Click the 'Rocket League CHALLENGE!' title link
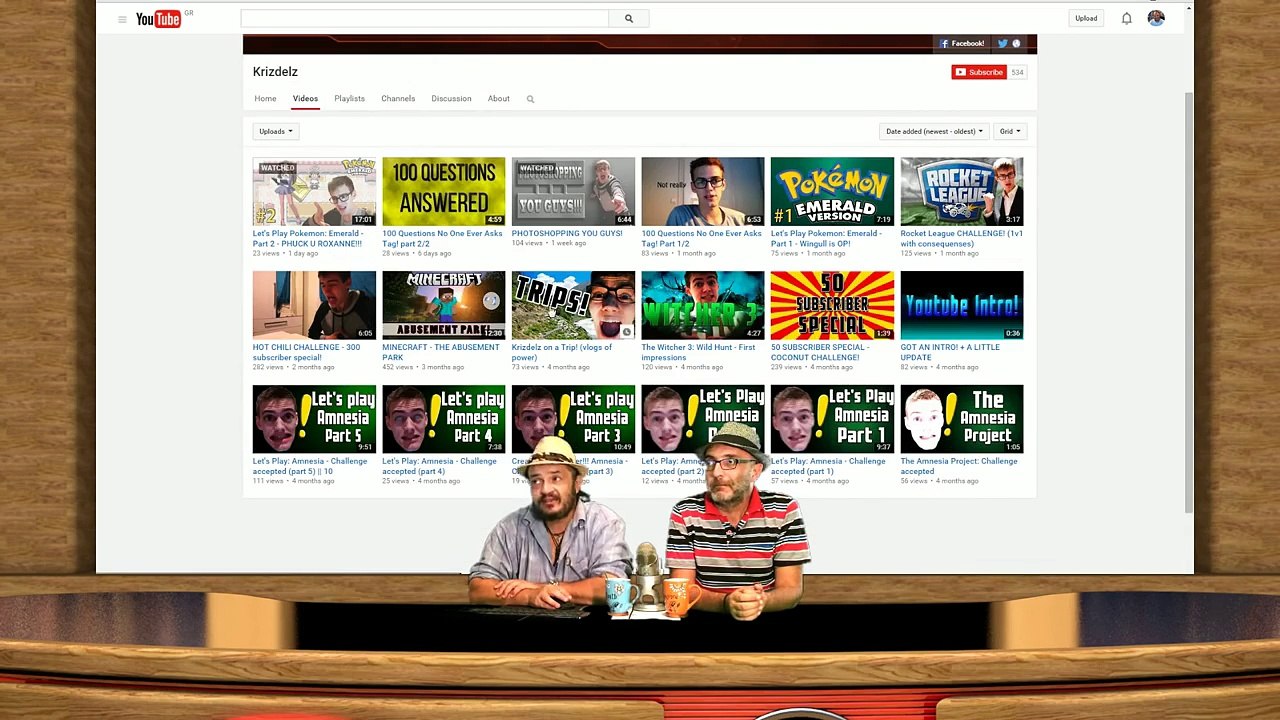 click(x=961, y=239)
